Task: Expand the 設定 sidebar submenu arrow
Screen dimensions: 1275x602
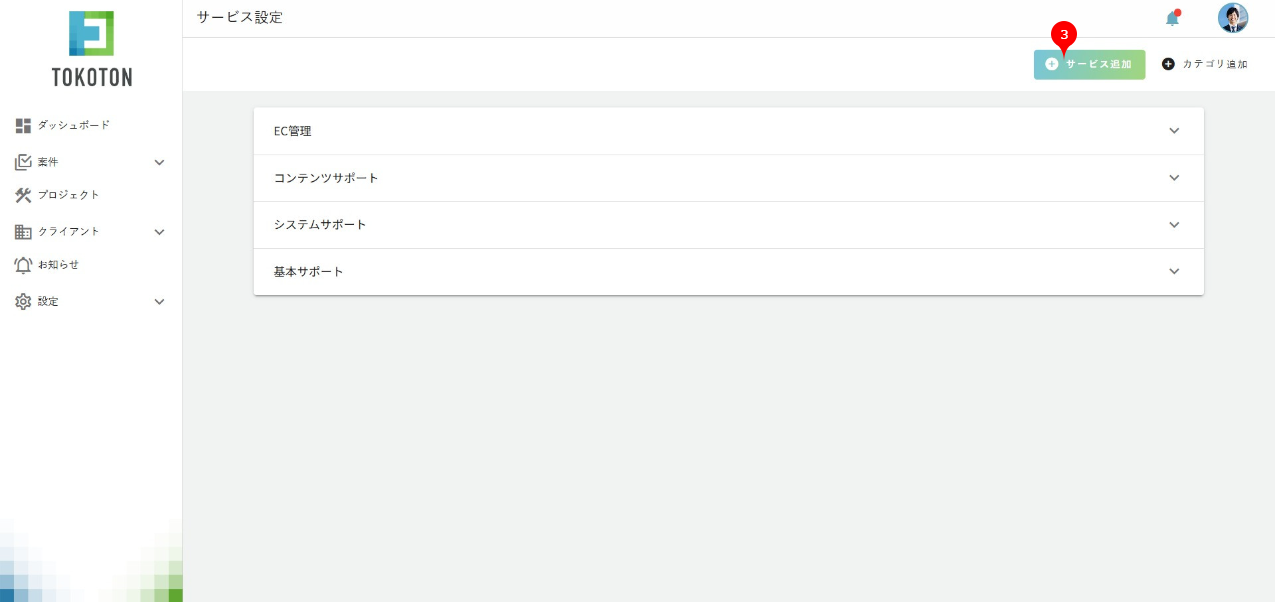Action: tap(159, 302)
